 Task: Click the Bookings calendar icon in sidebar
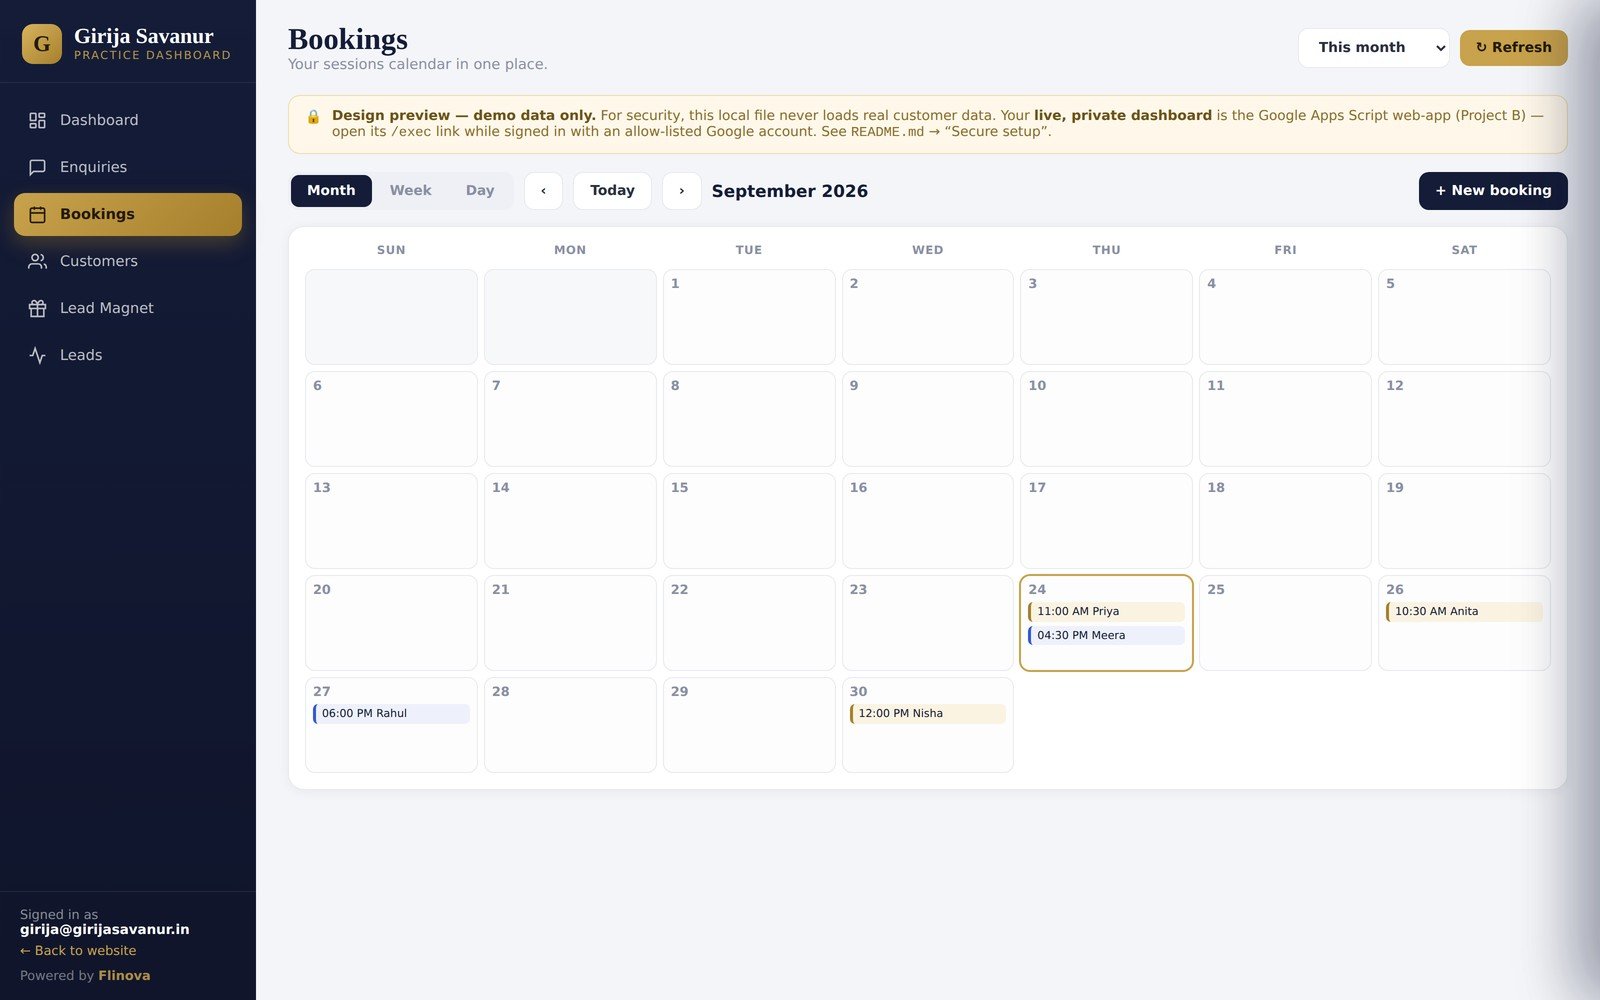[x=37, y=214]
